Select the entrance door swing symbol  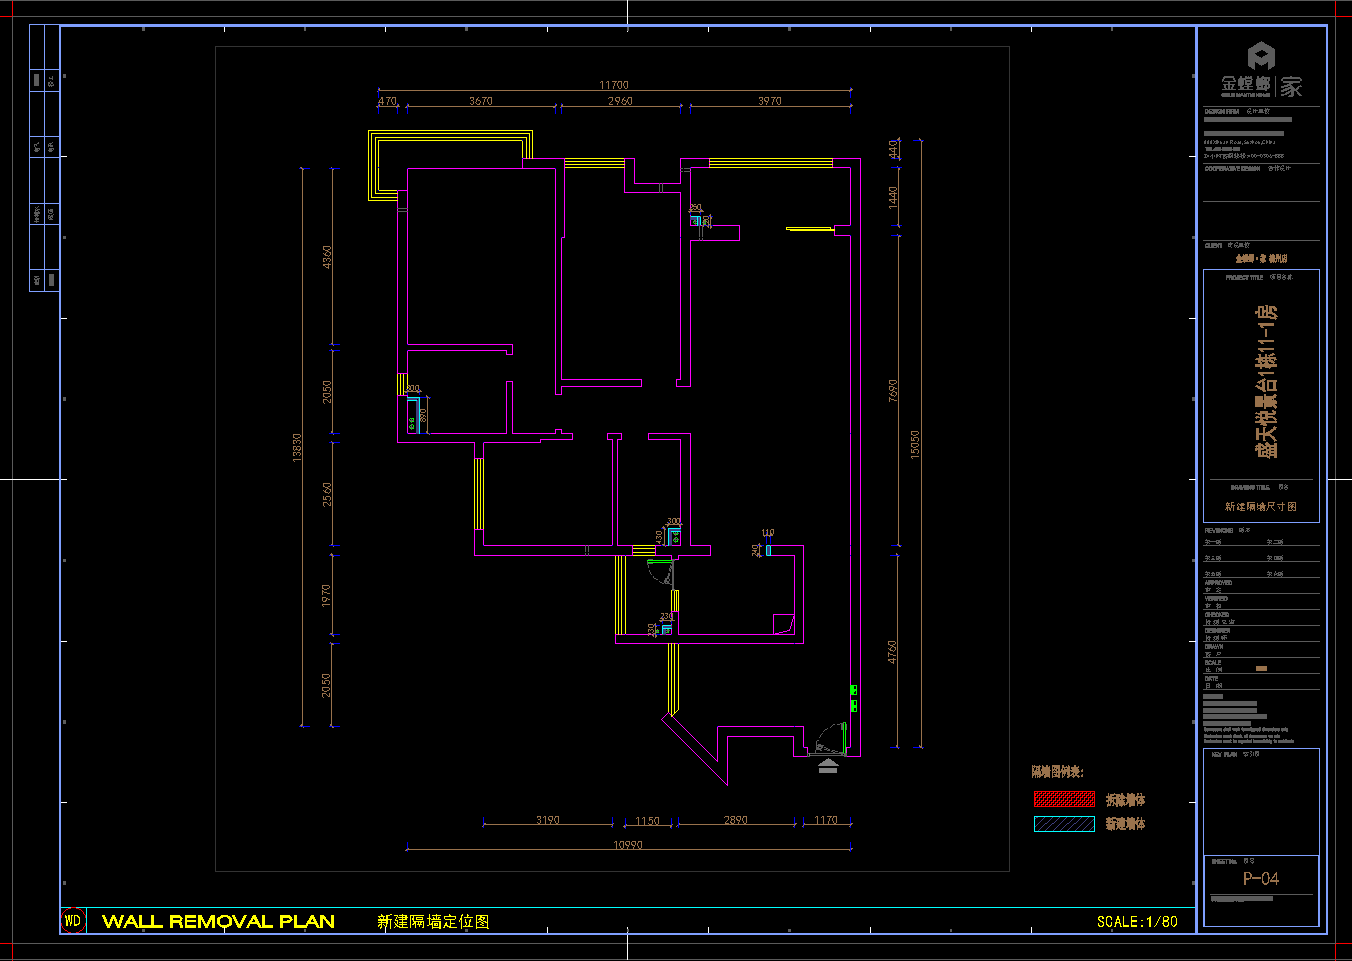(830, 740)
